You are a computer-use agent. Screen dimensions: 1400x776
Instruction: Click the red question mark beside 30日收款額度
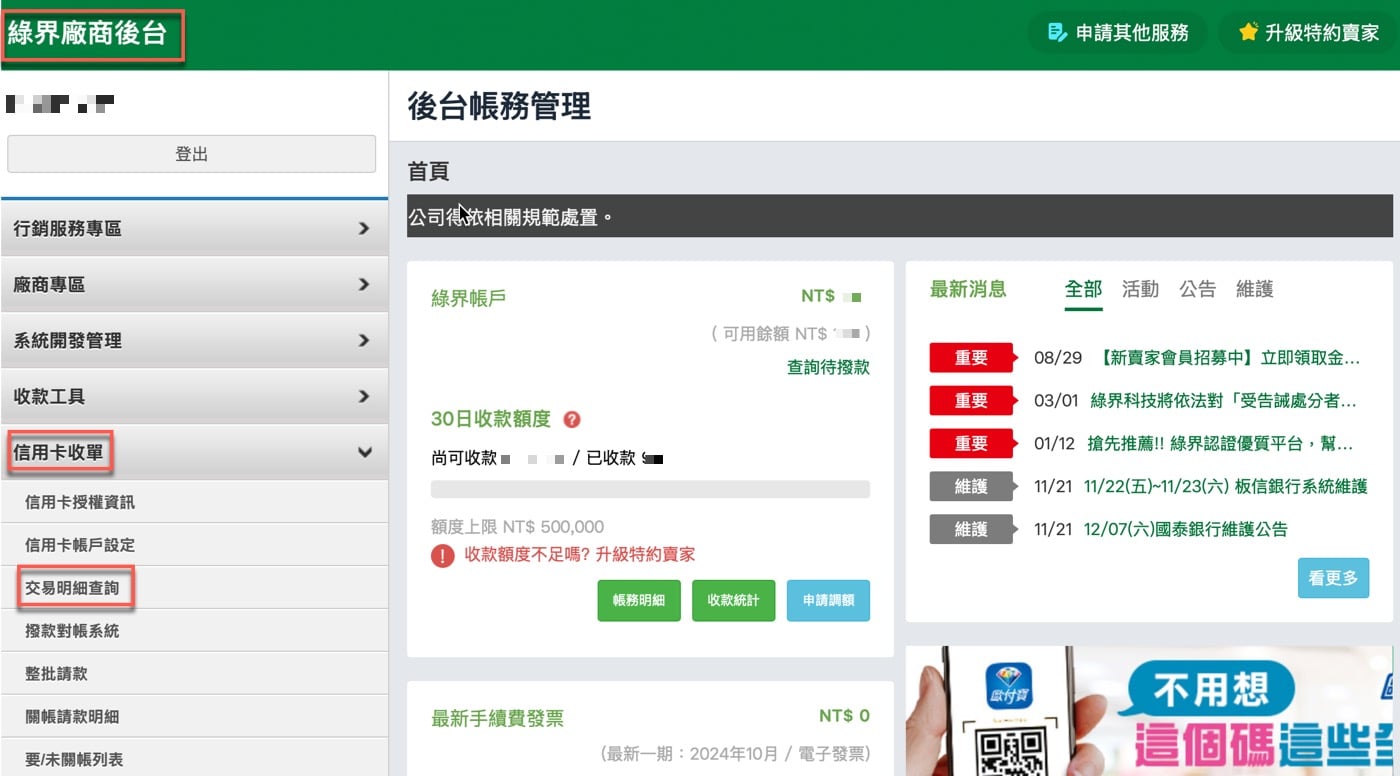click(x=572, y=420)
